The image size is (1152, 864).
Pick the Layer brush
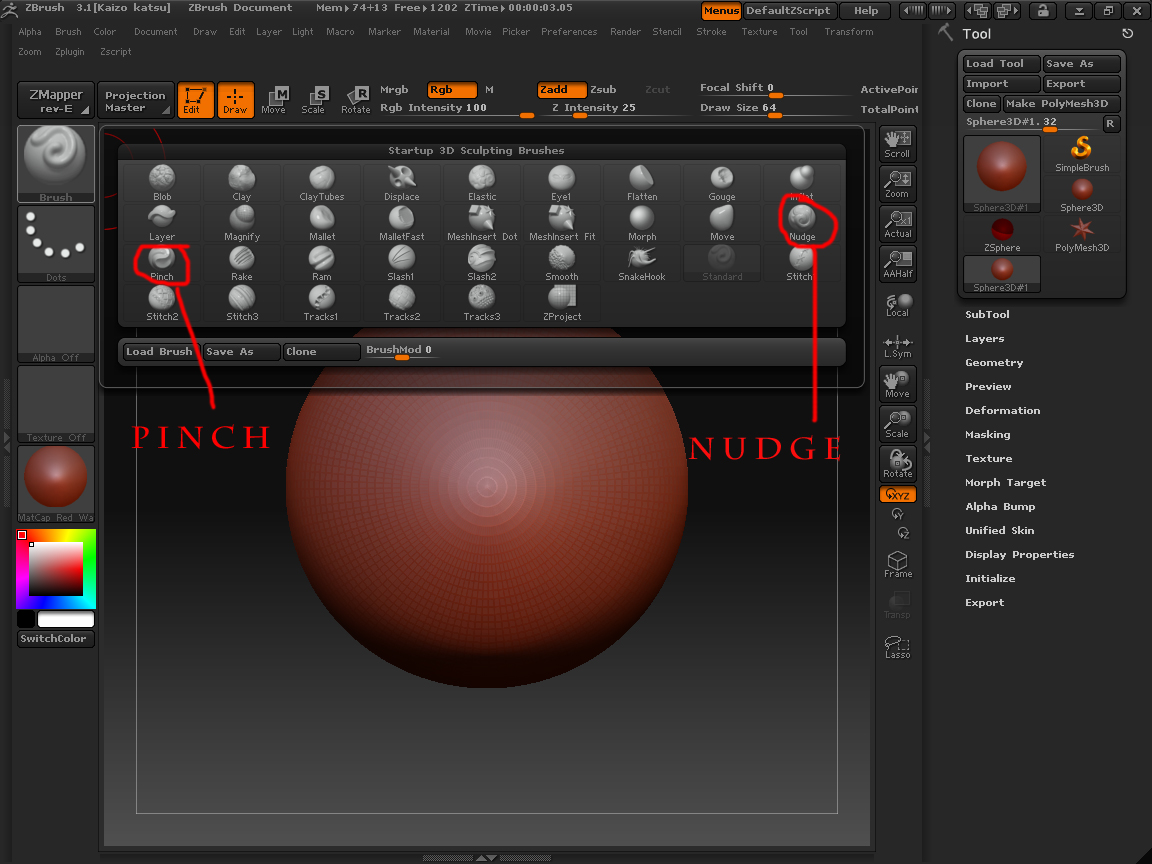162,223
